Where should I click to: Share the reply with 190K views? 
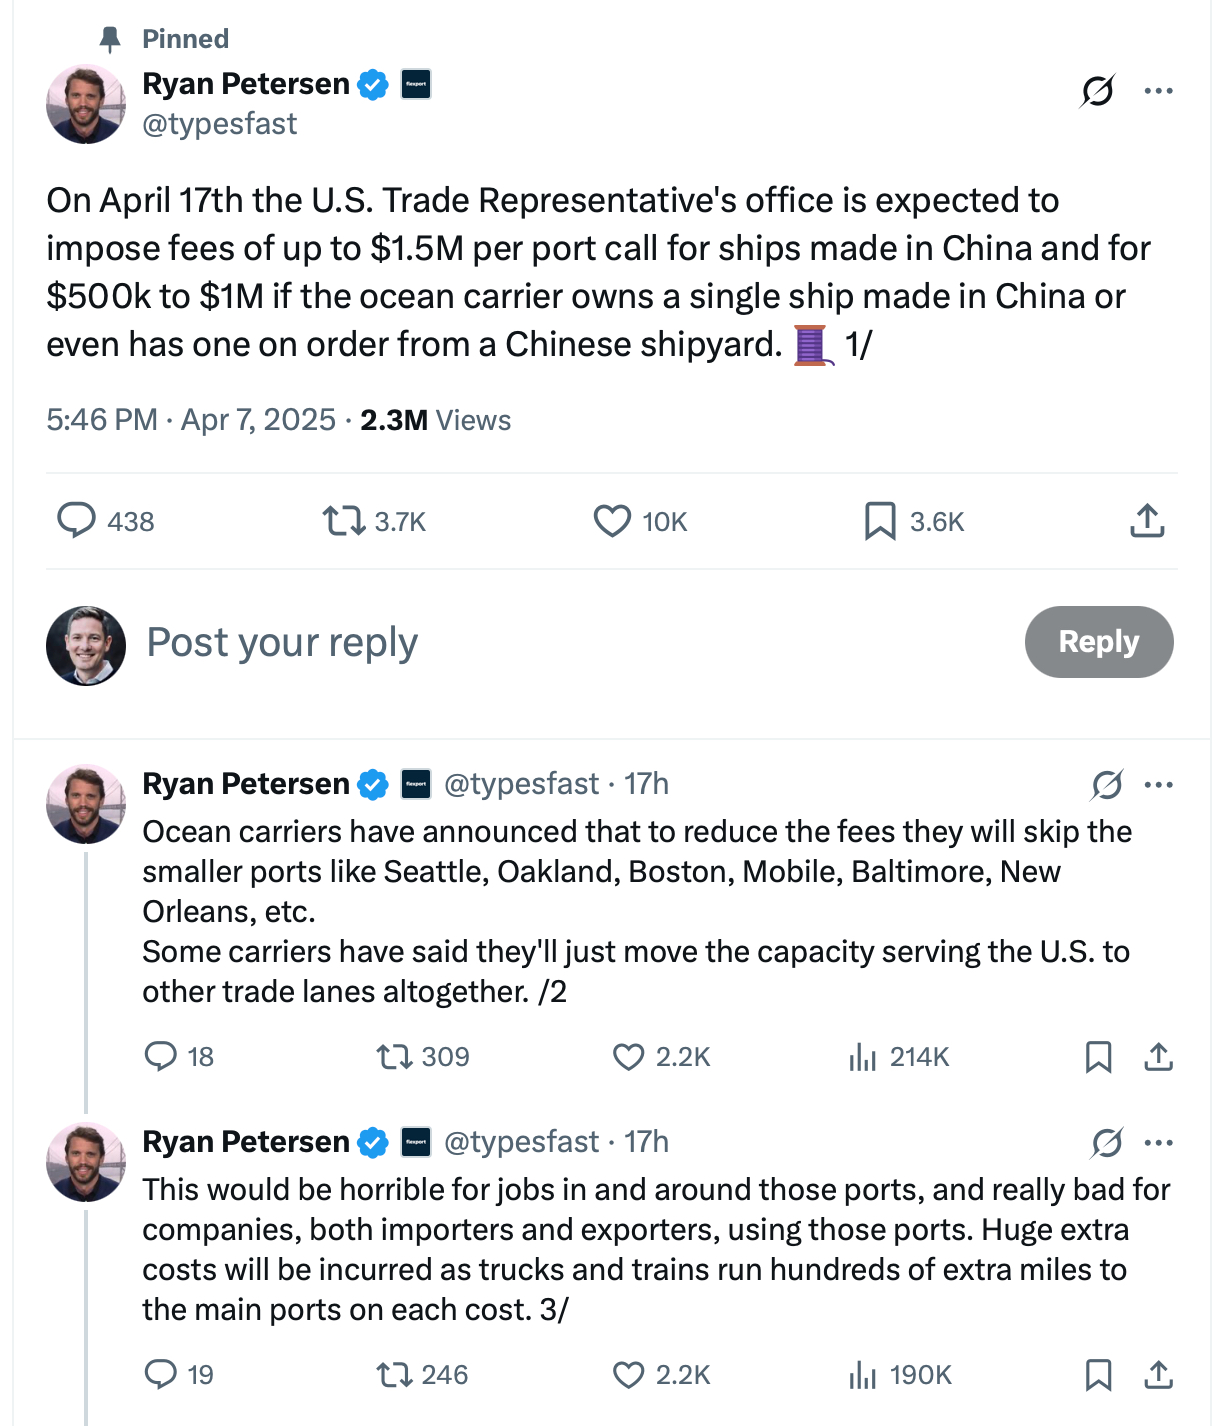1158,1375
